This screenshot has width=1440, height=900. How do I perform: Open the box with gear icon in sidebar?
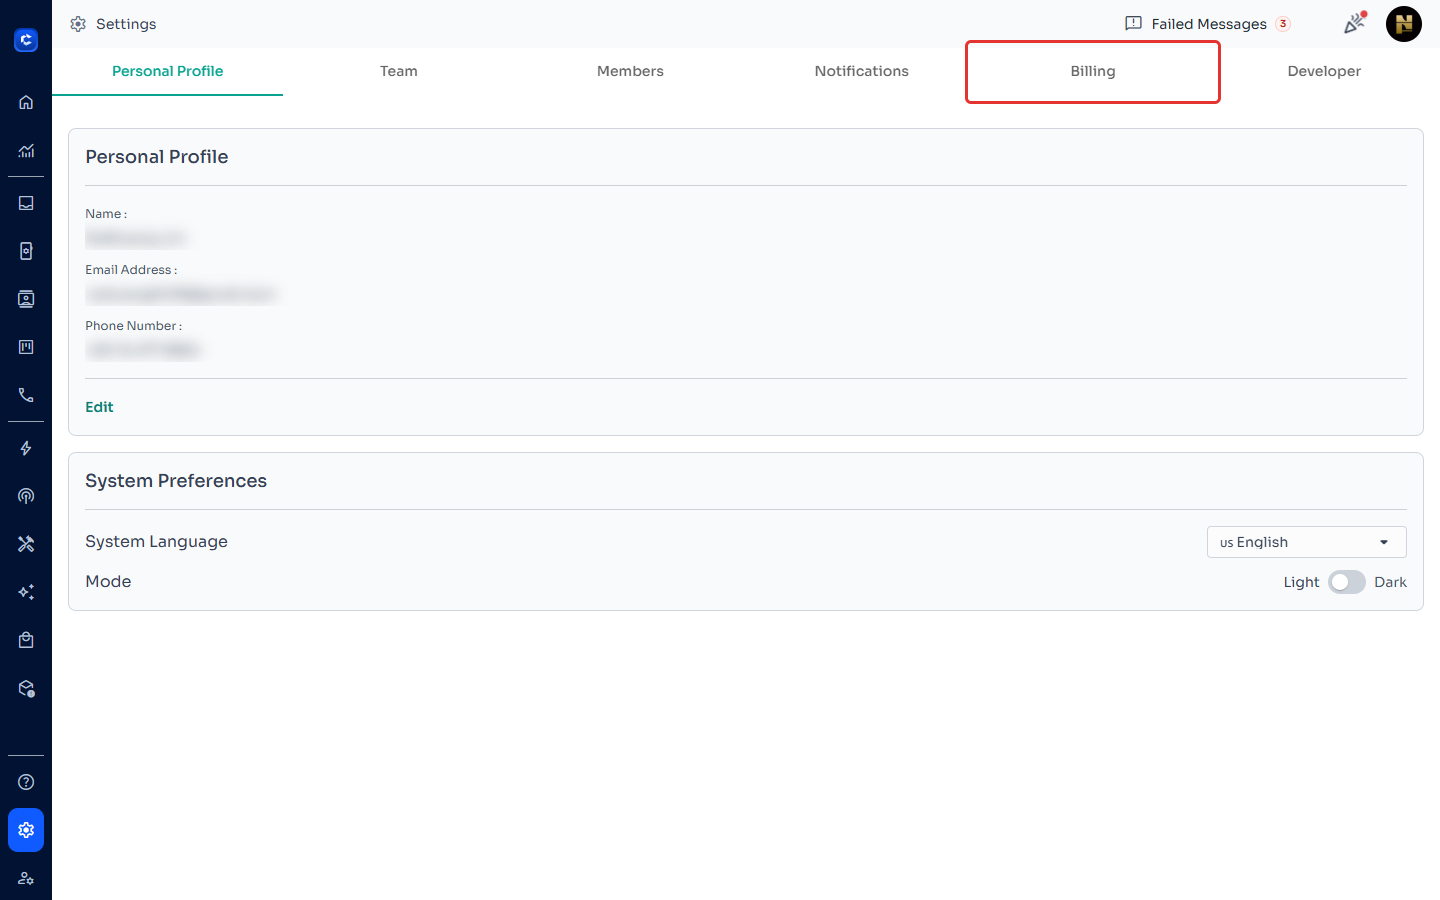26,689
